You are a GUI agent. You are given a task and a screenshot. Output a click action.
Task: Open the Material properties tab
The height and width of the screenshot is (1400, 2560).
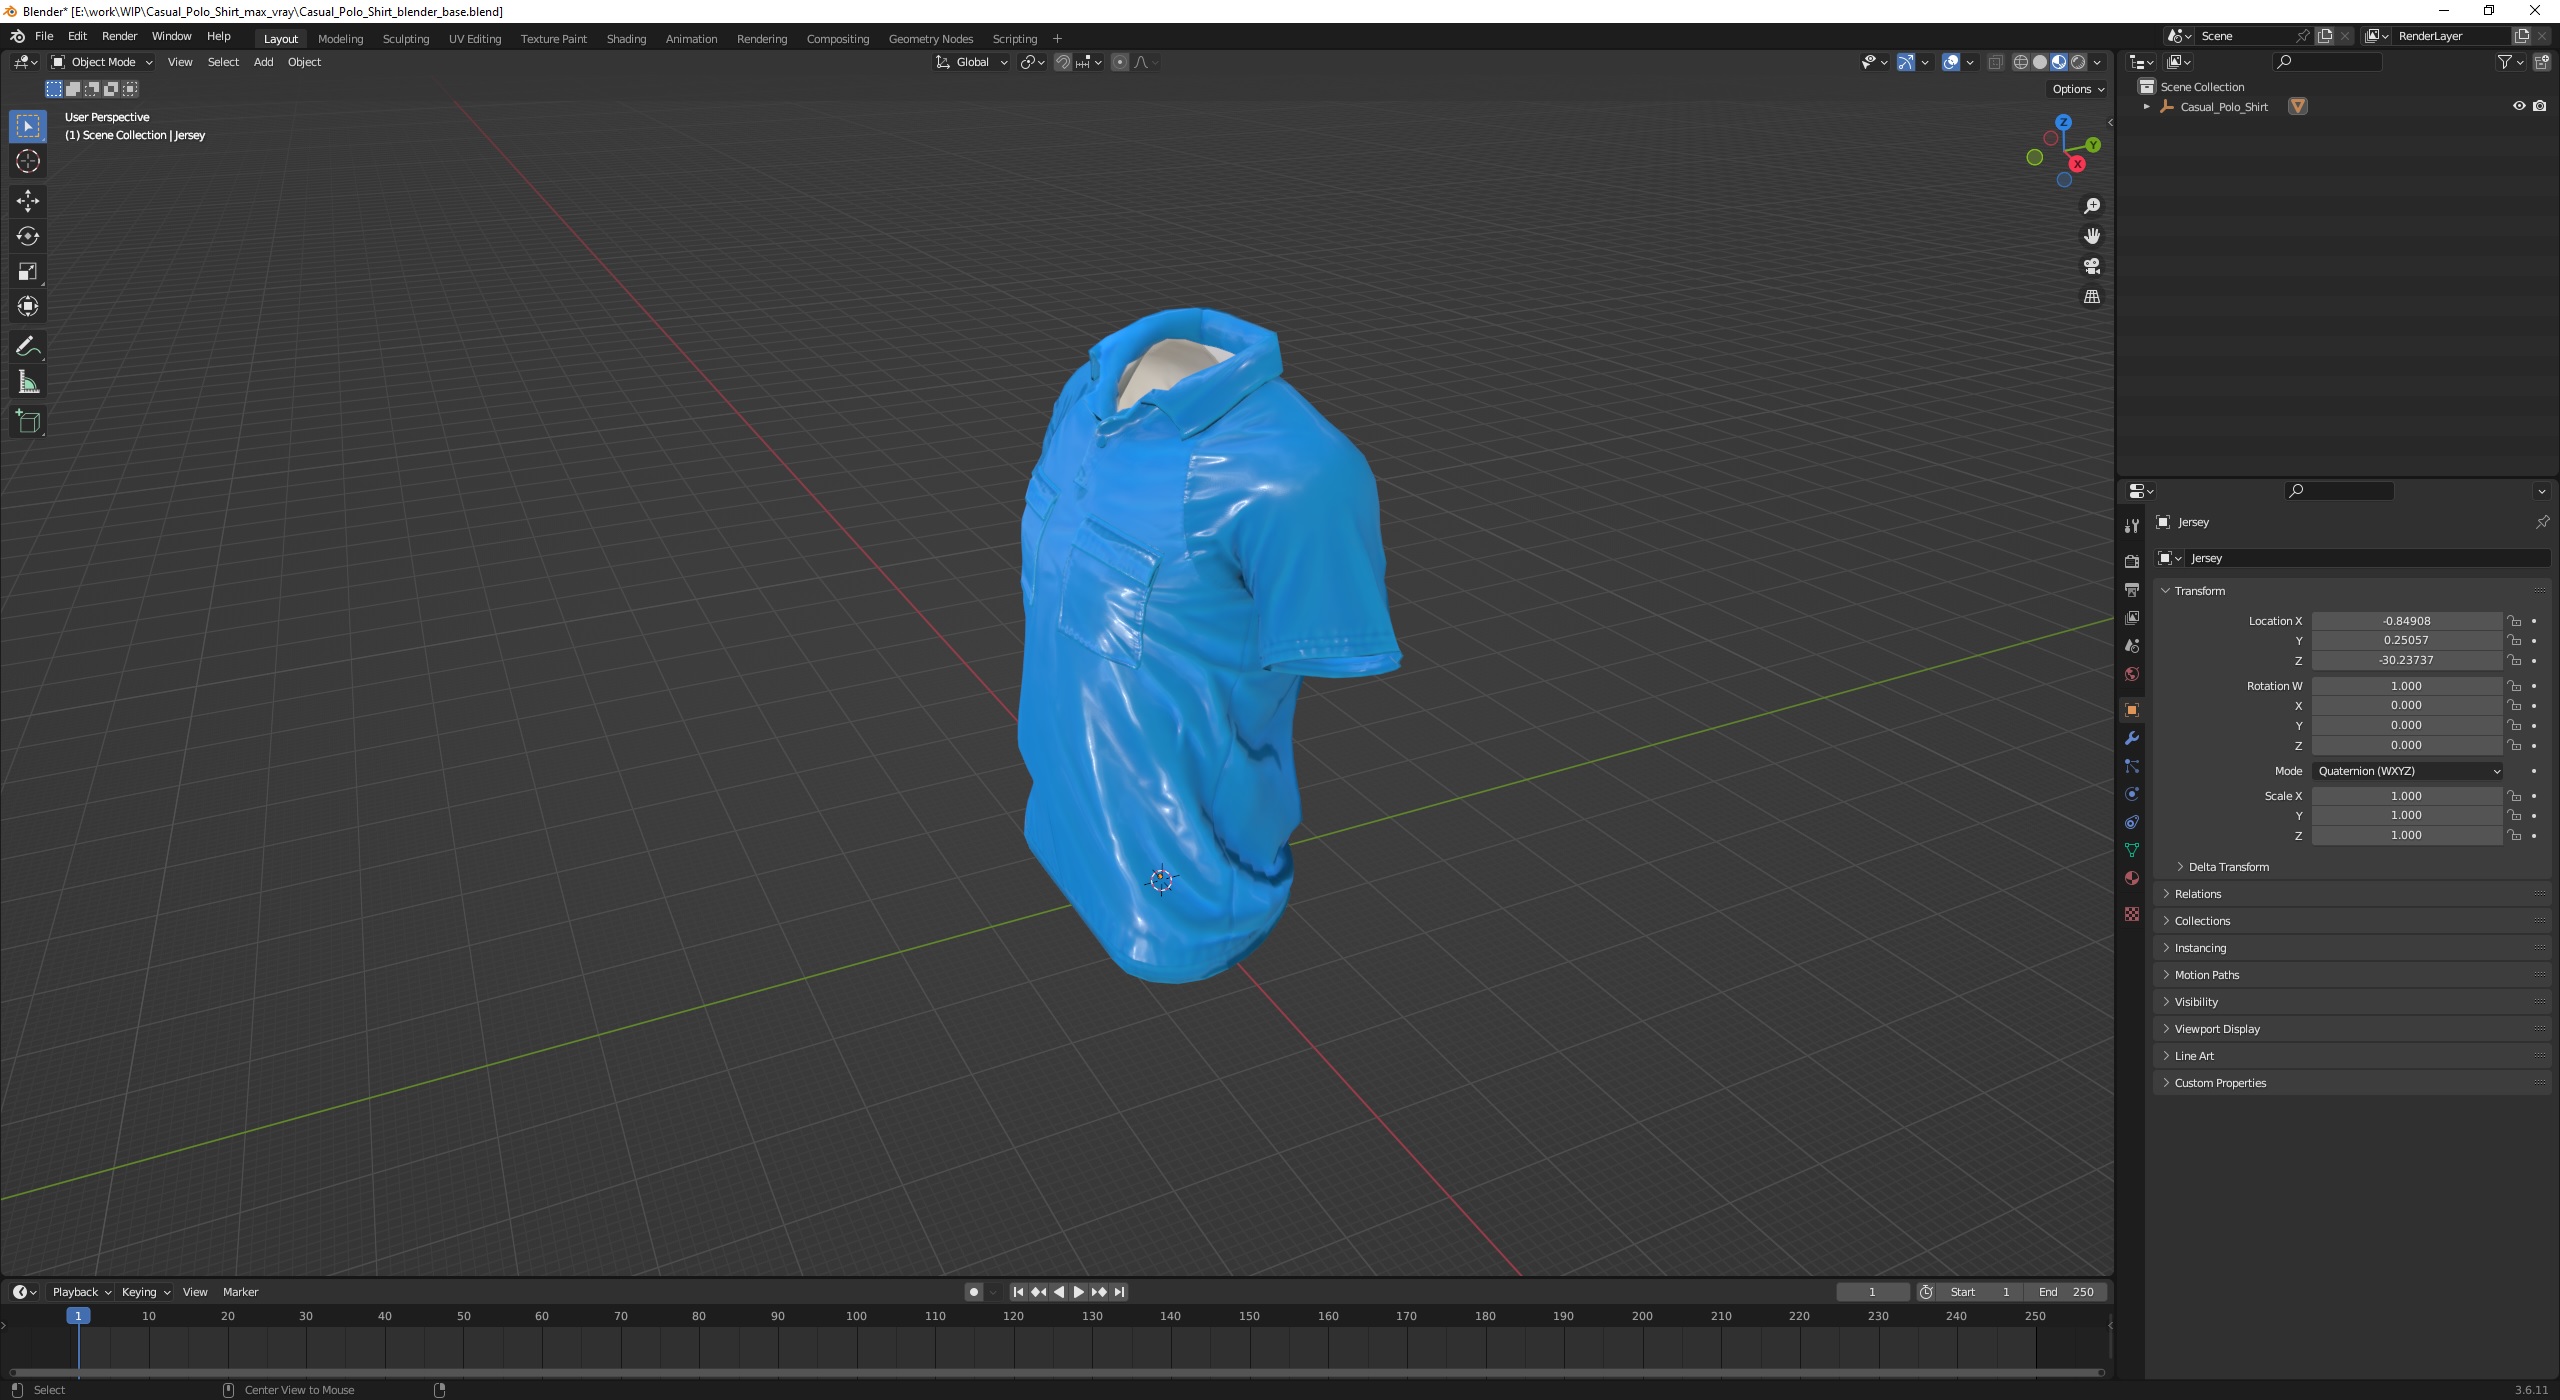(2132, 878)
